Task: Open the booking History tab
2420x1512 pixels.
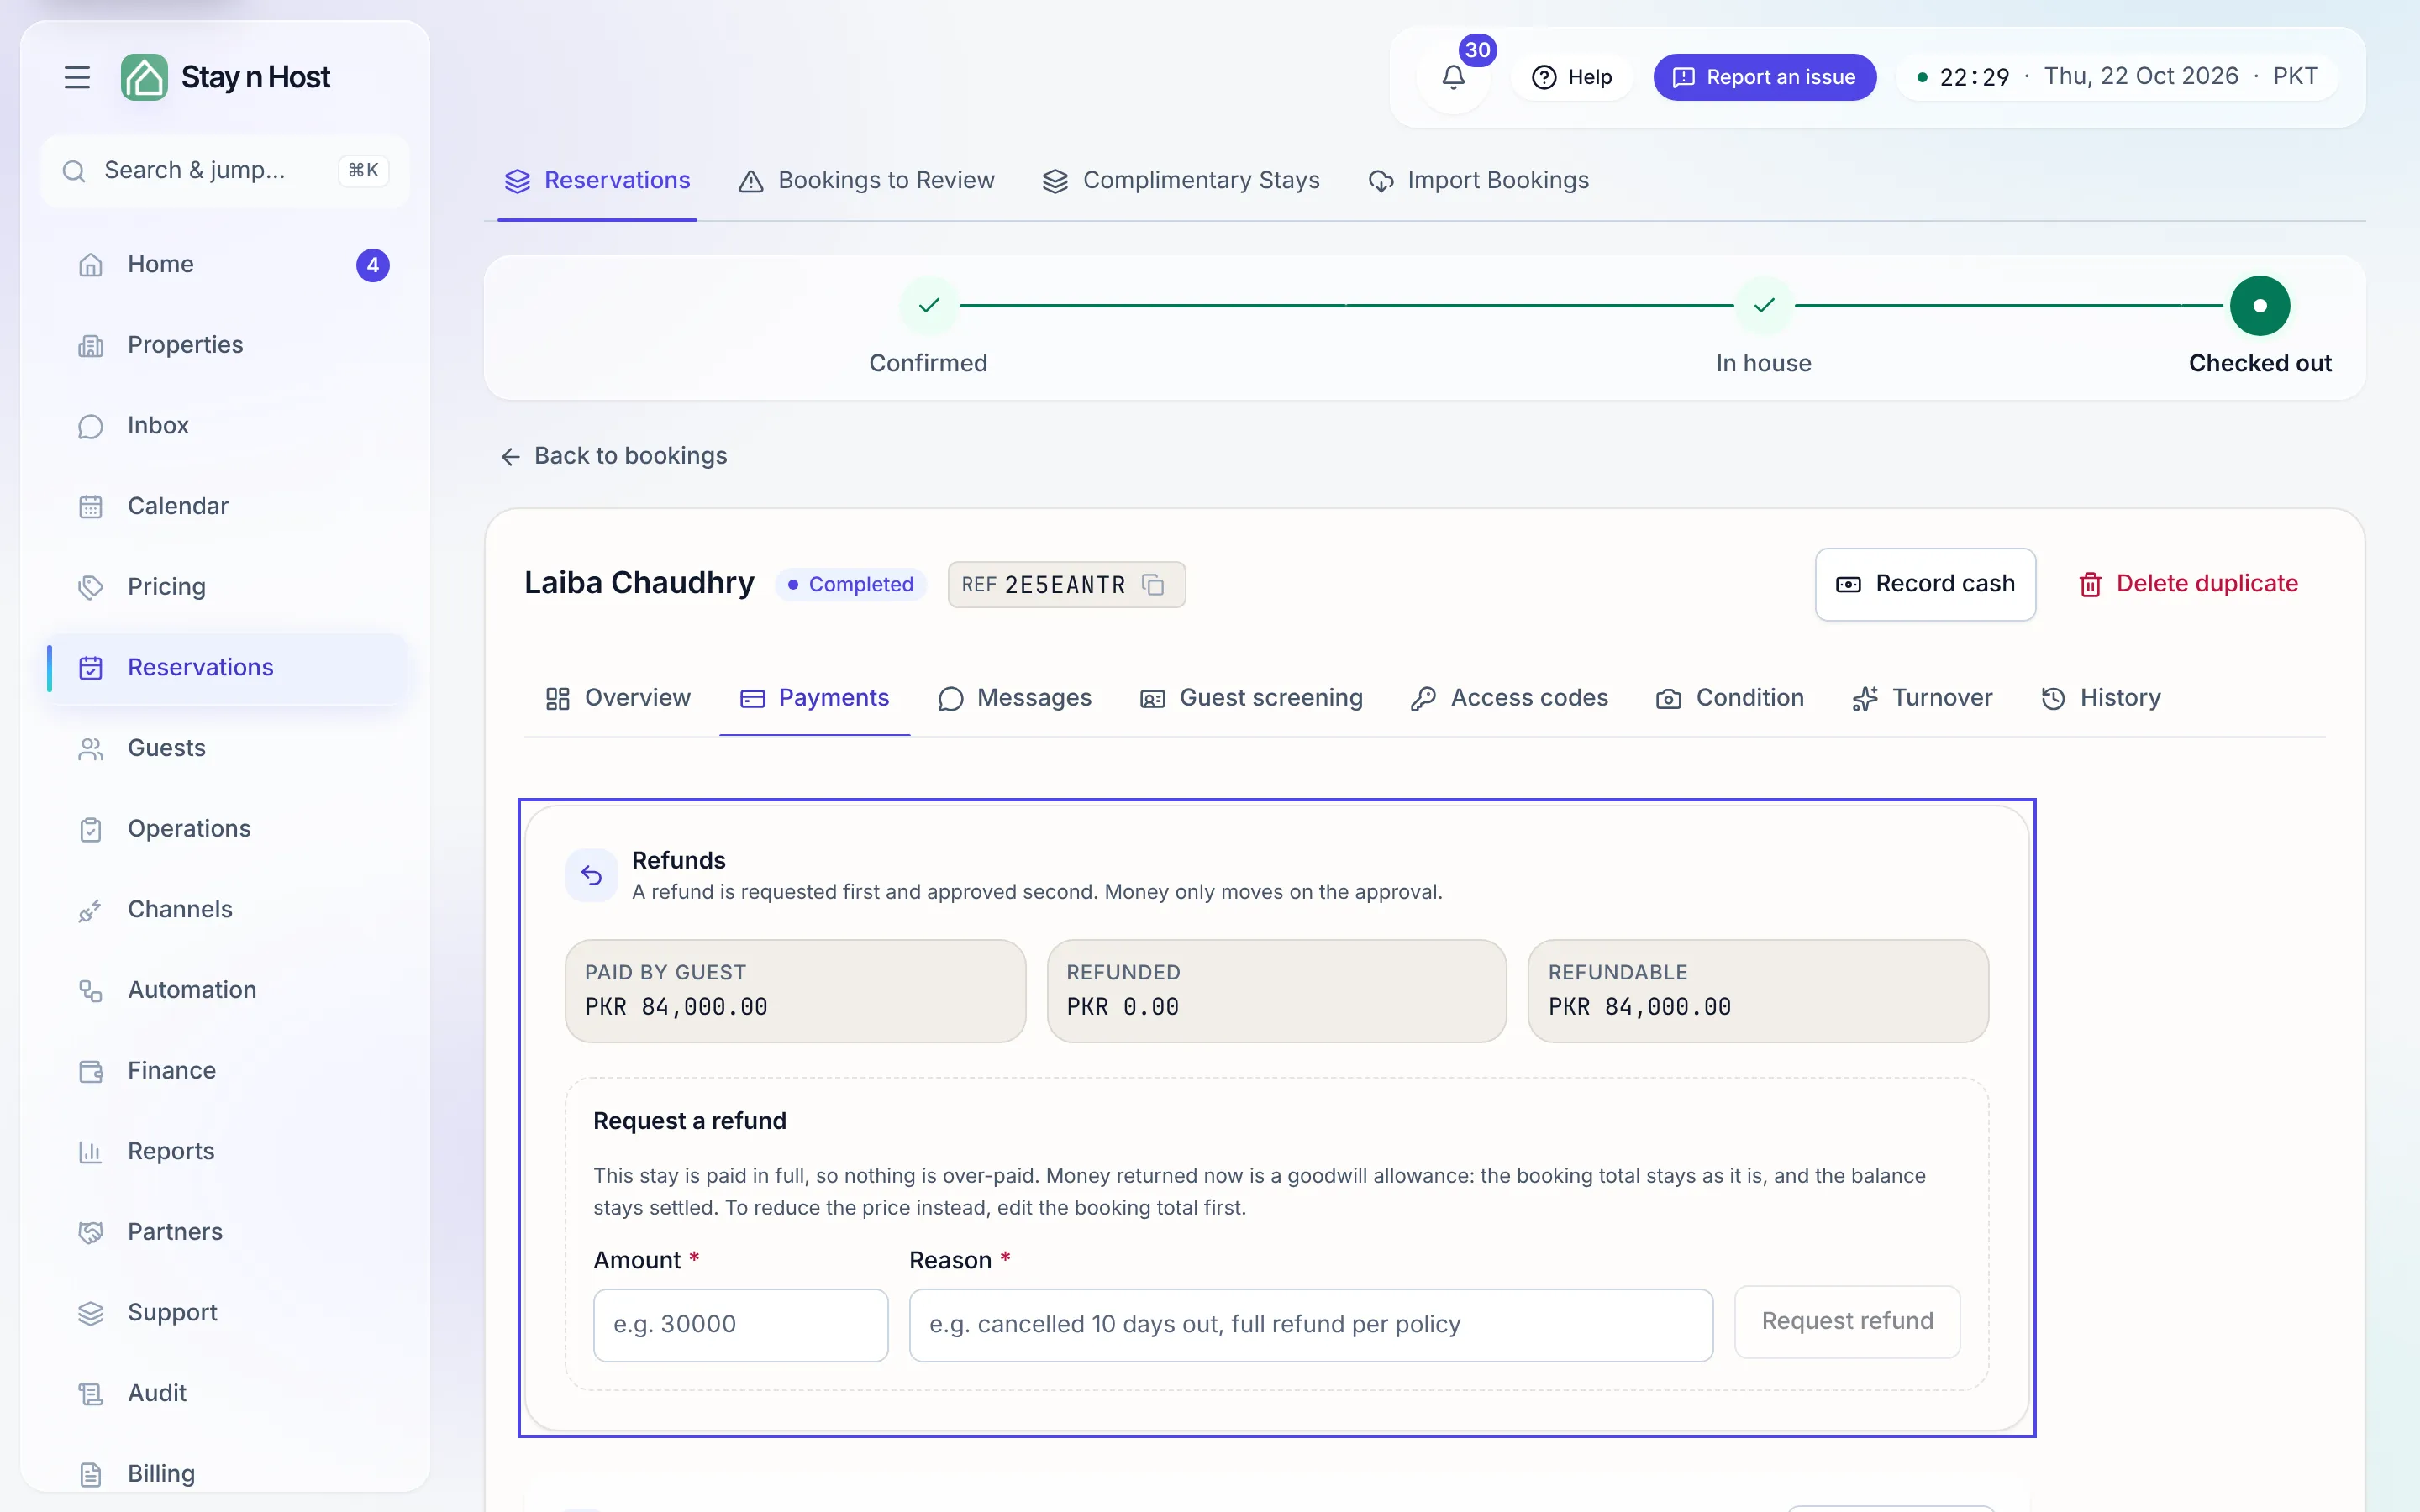Action: [x=2101, y=698]
